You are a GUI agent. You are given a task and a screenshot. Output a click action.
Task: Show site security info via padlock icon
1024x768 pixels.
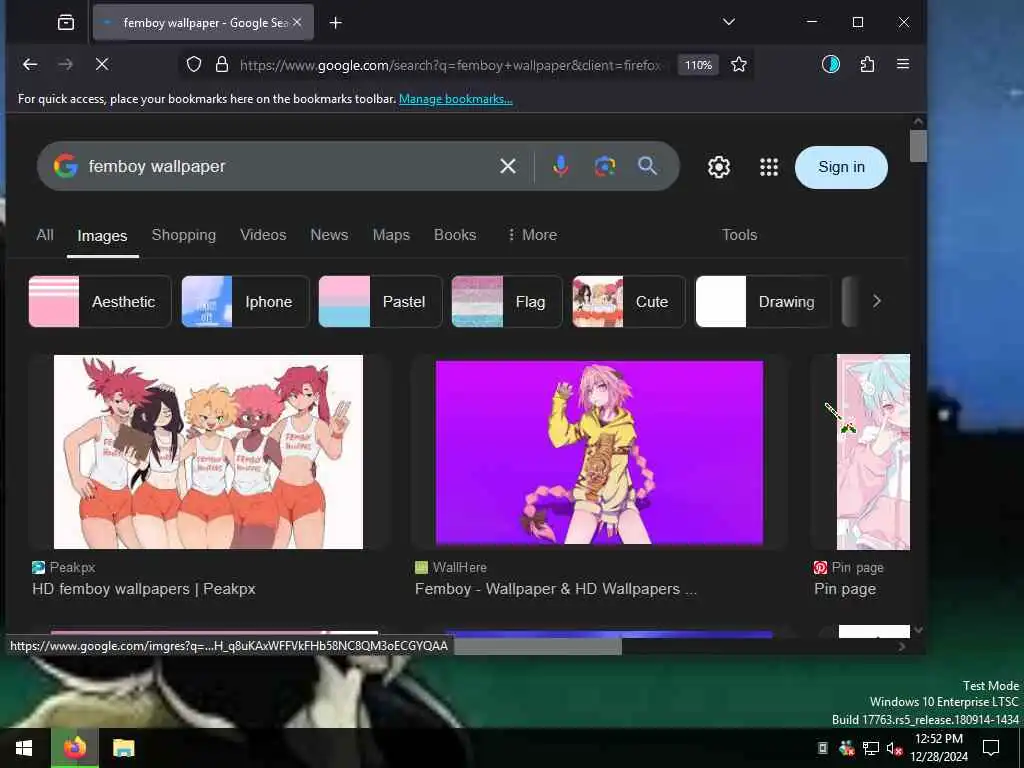222,65
